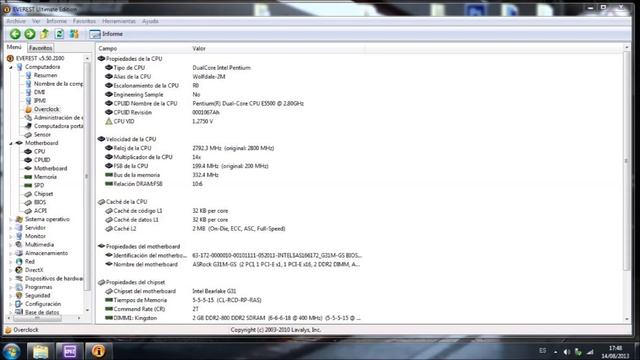This screenshot has height=360, width=640.
Task: Open the users icon in the toolbar
Action: 74,34
